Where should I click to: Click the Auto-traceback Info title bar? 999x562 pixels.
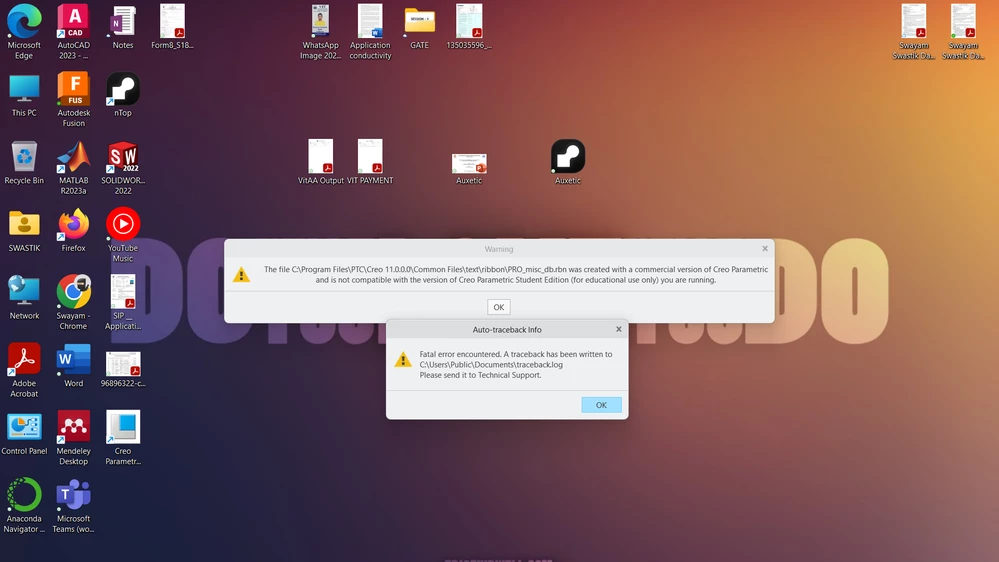[x=507, y=329]
